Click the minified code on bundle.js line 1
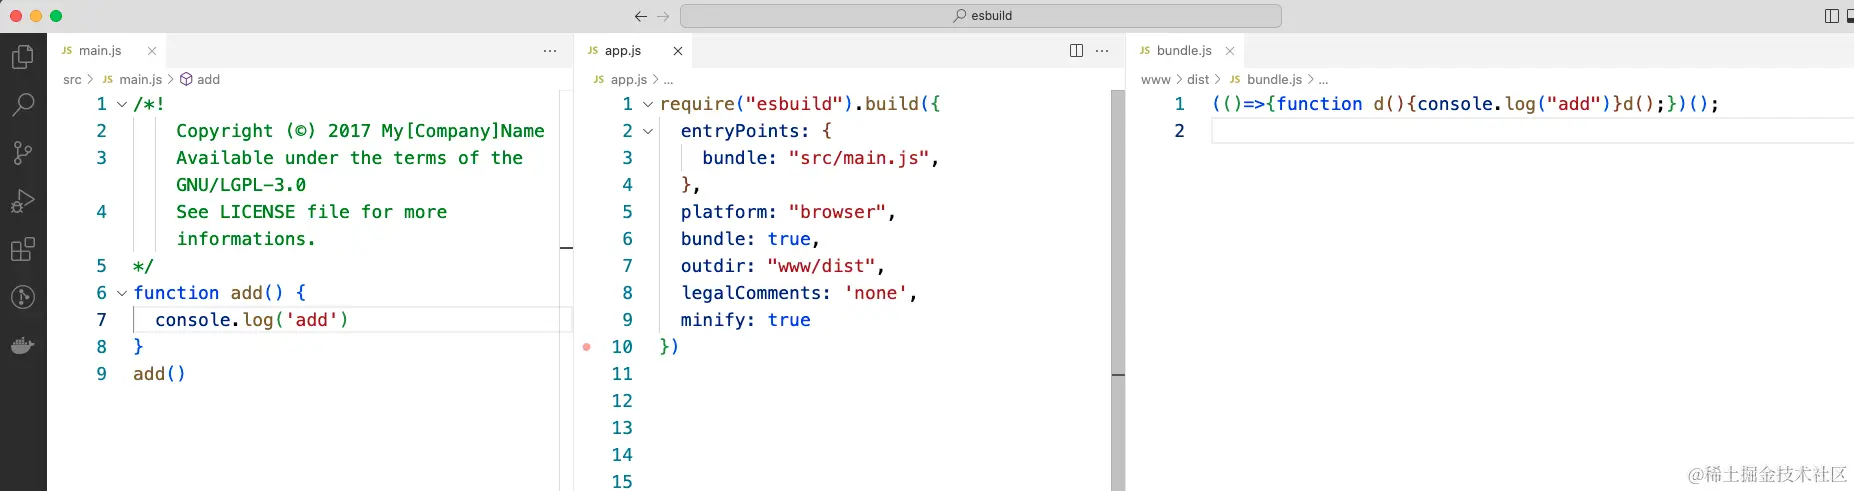 point(1465,104)
